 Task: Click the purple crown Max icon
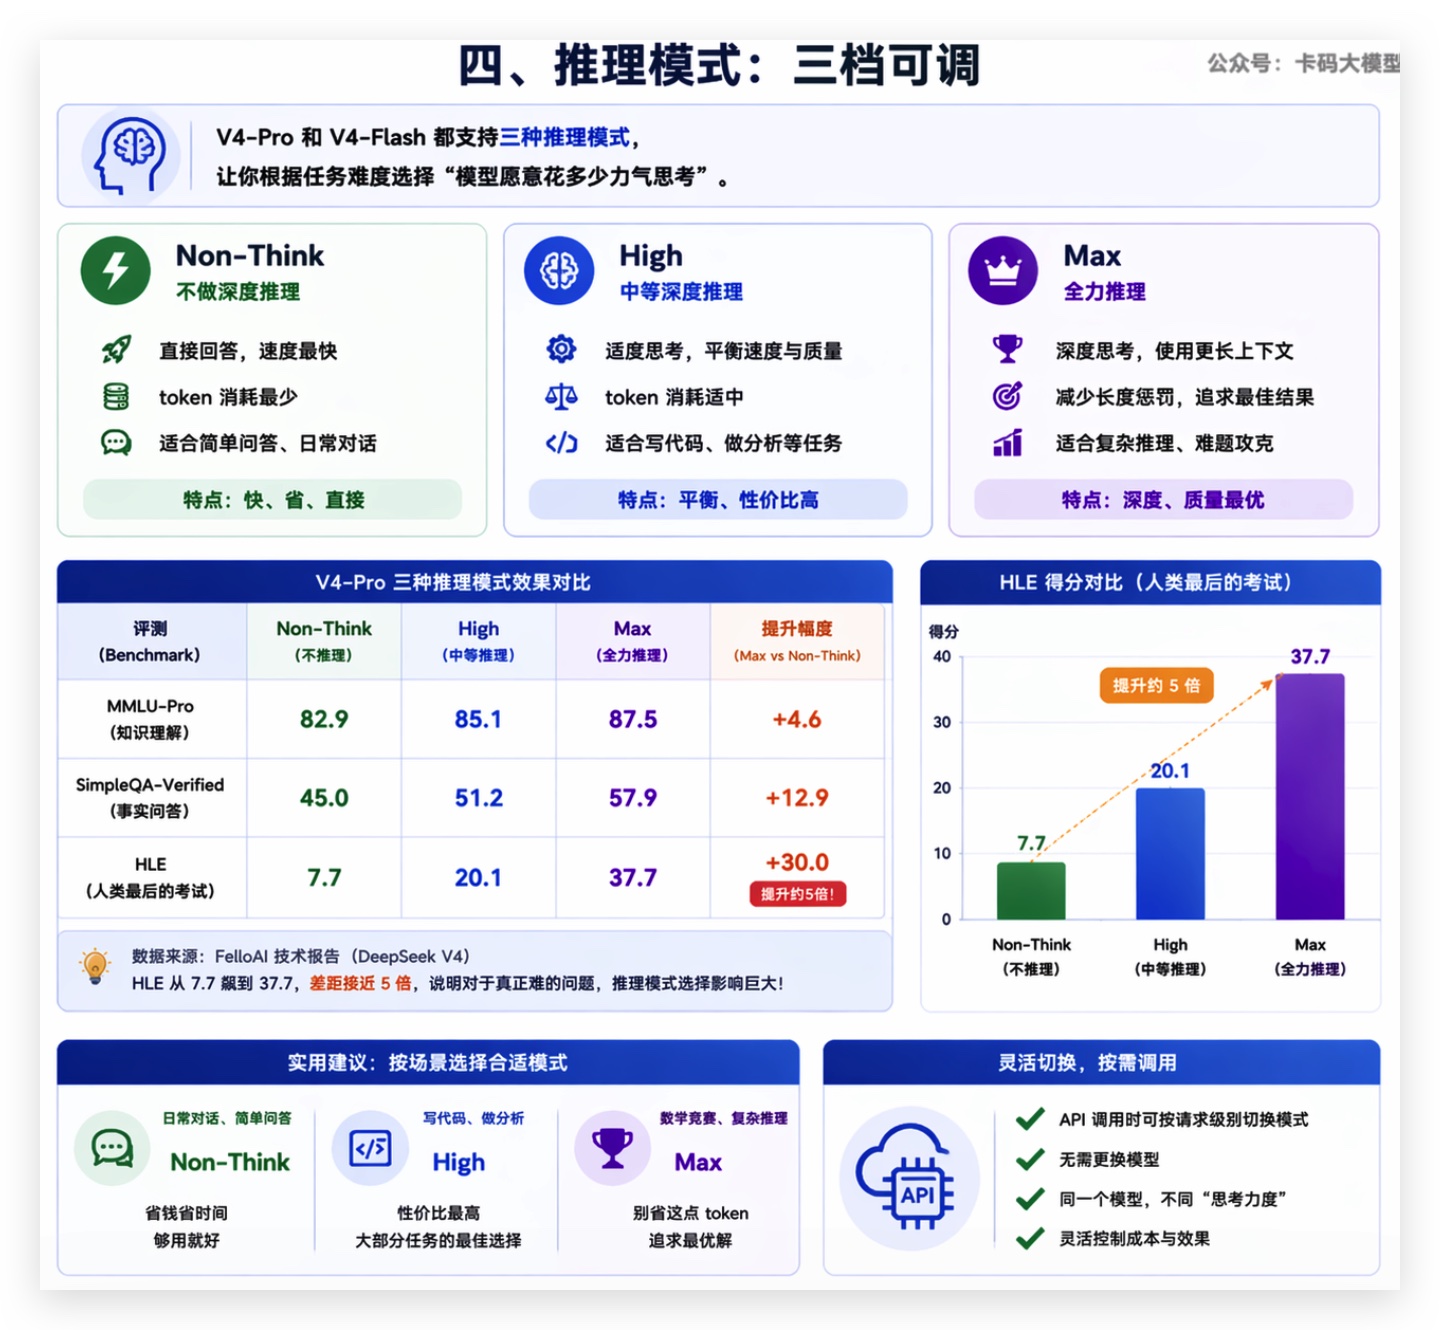coord(1002,270)
